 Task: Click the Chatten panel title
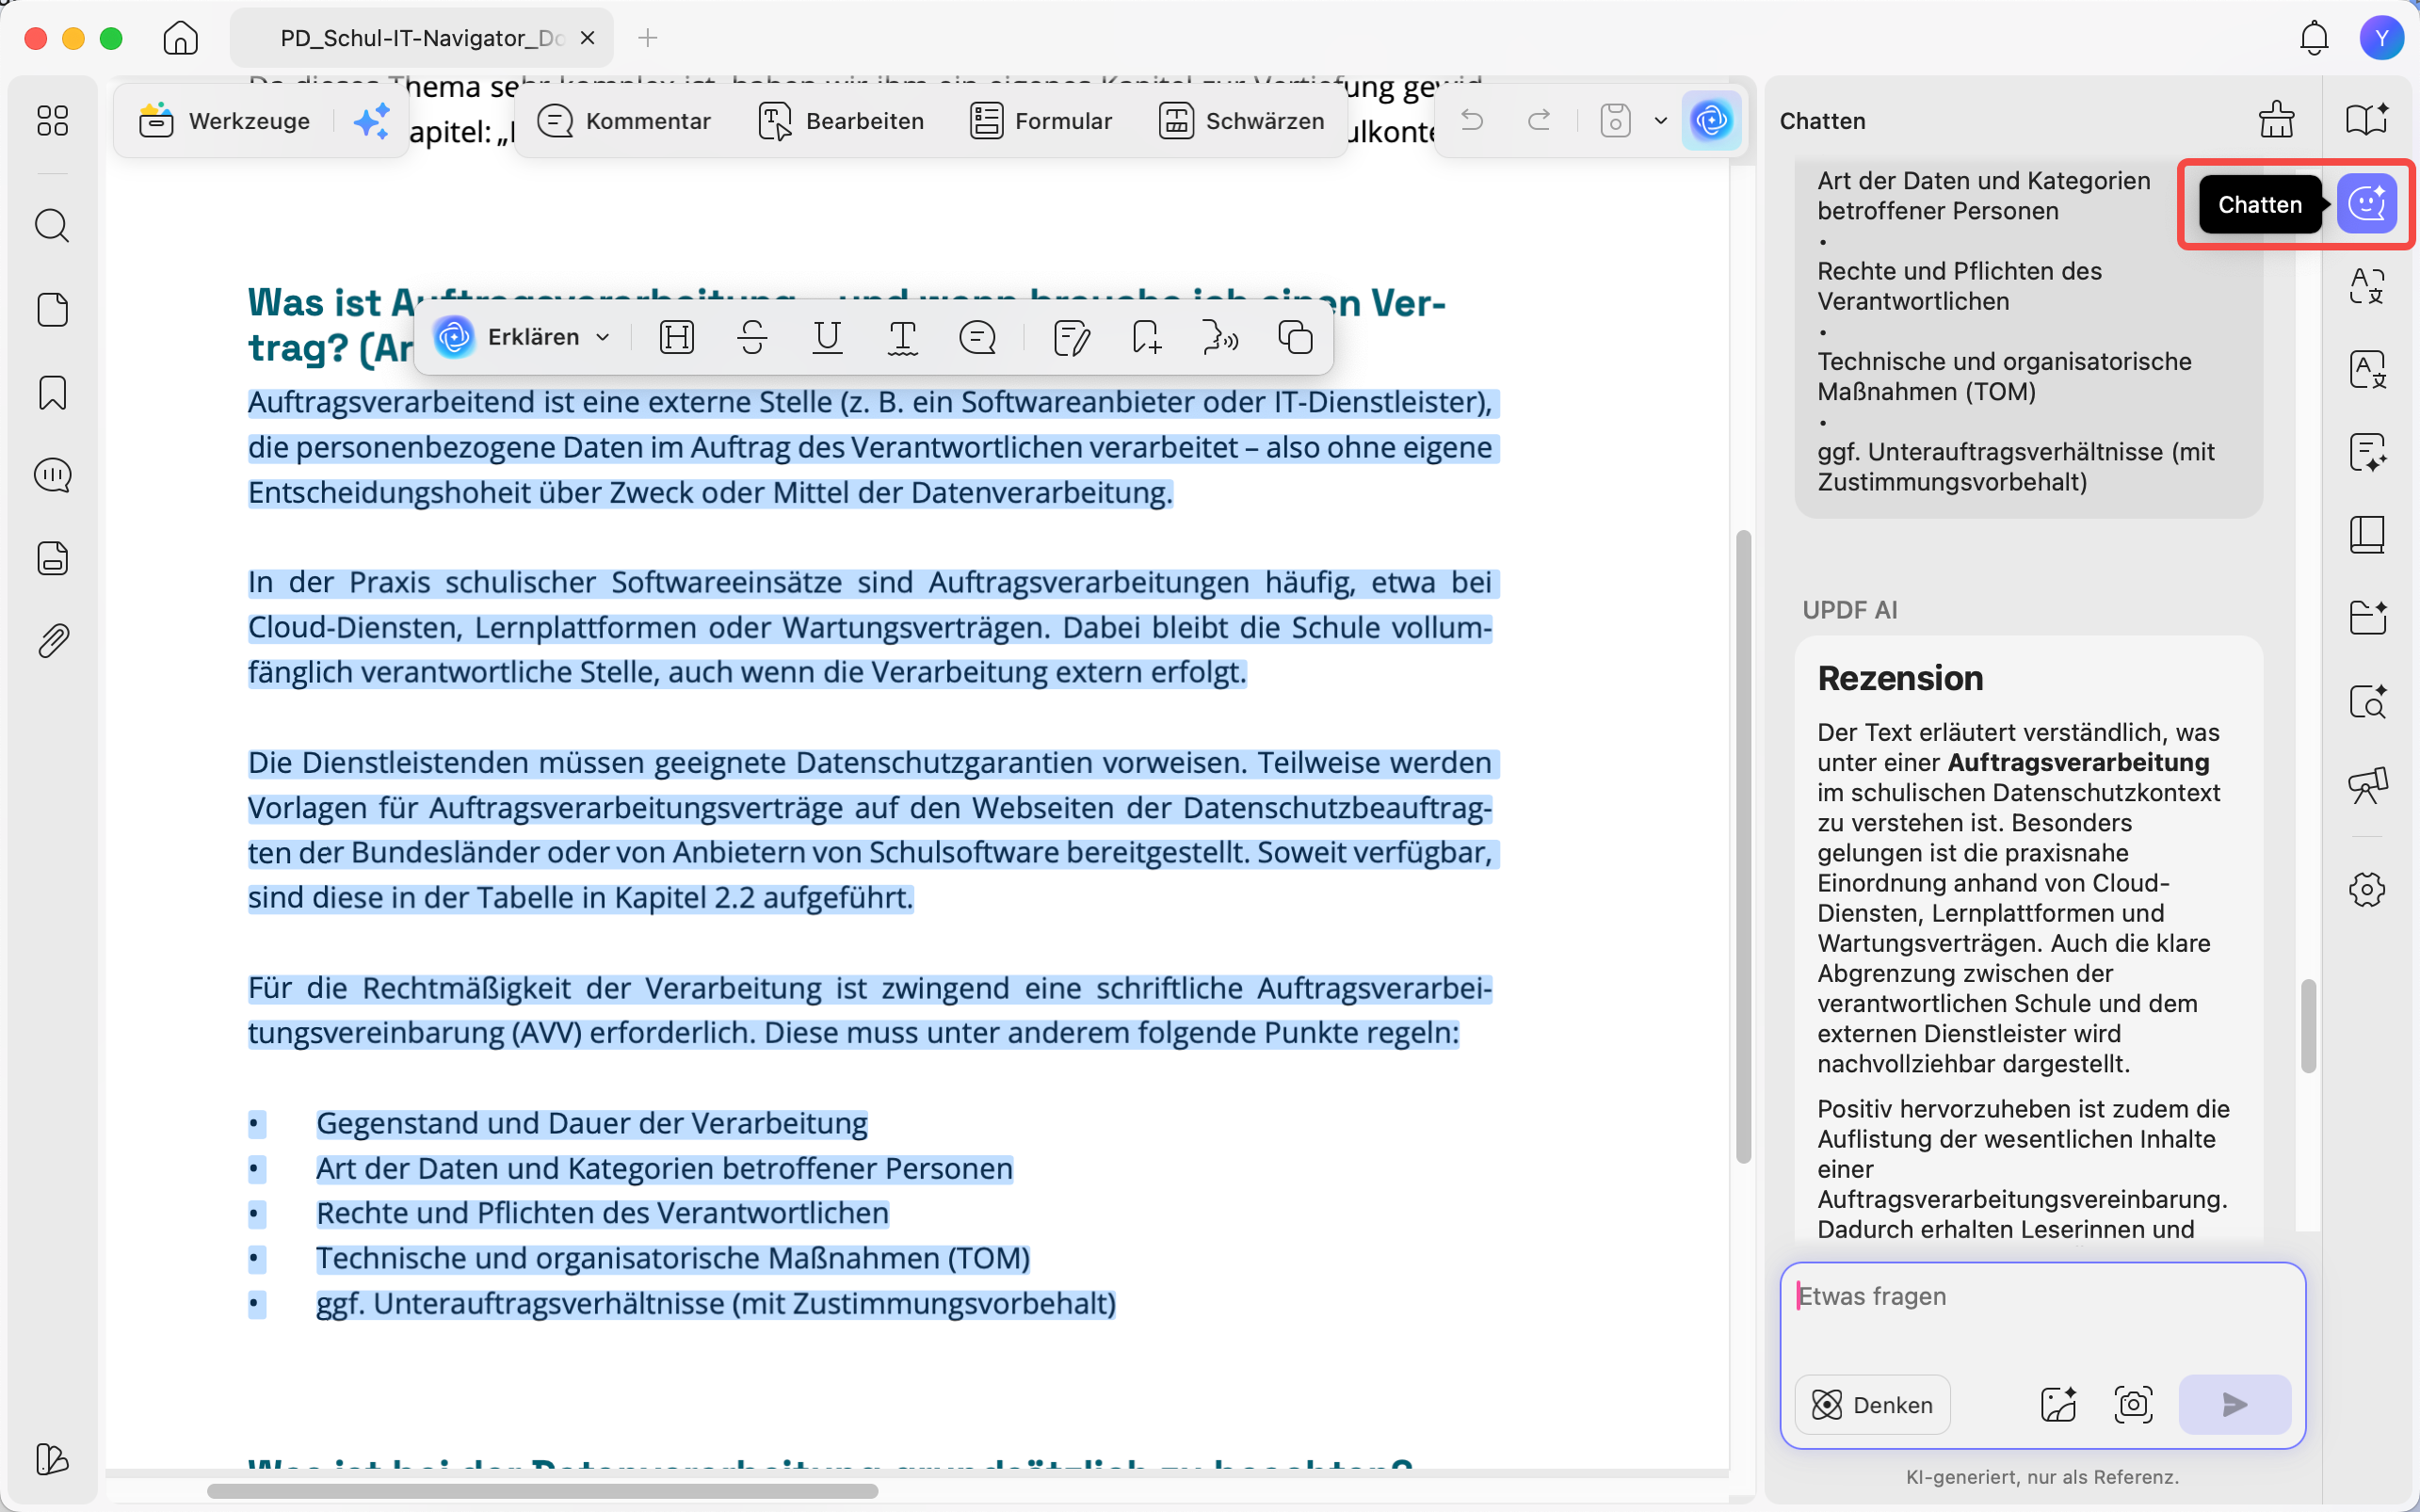tap(1822, 121)
